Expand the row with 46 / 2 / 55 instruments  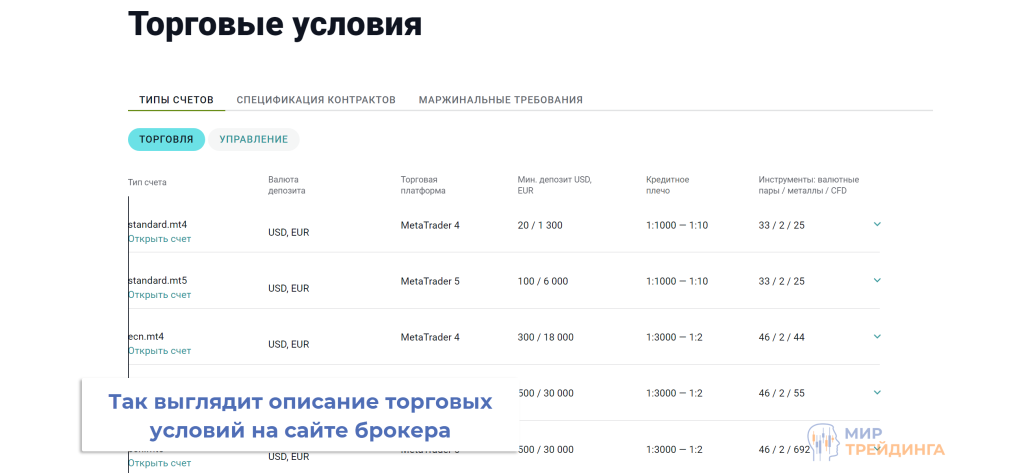877,392
